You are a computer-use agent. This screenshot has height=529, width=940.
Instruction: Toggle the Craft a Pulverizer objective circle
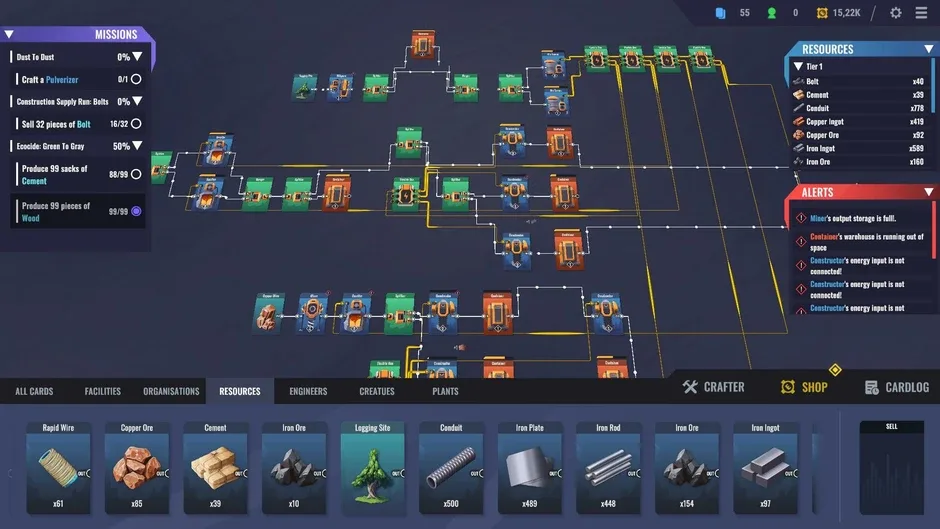(136, 79)
